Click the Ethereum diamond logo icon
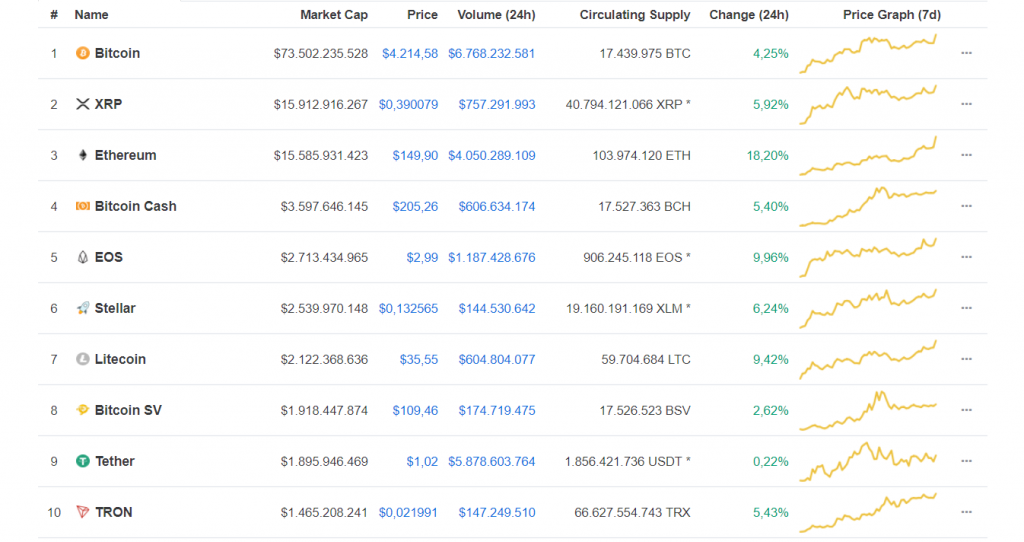The width and height of the screenshot is (1024, 542). click(82, 155)
